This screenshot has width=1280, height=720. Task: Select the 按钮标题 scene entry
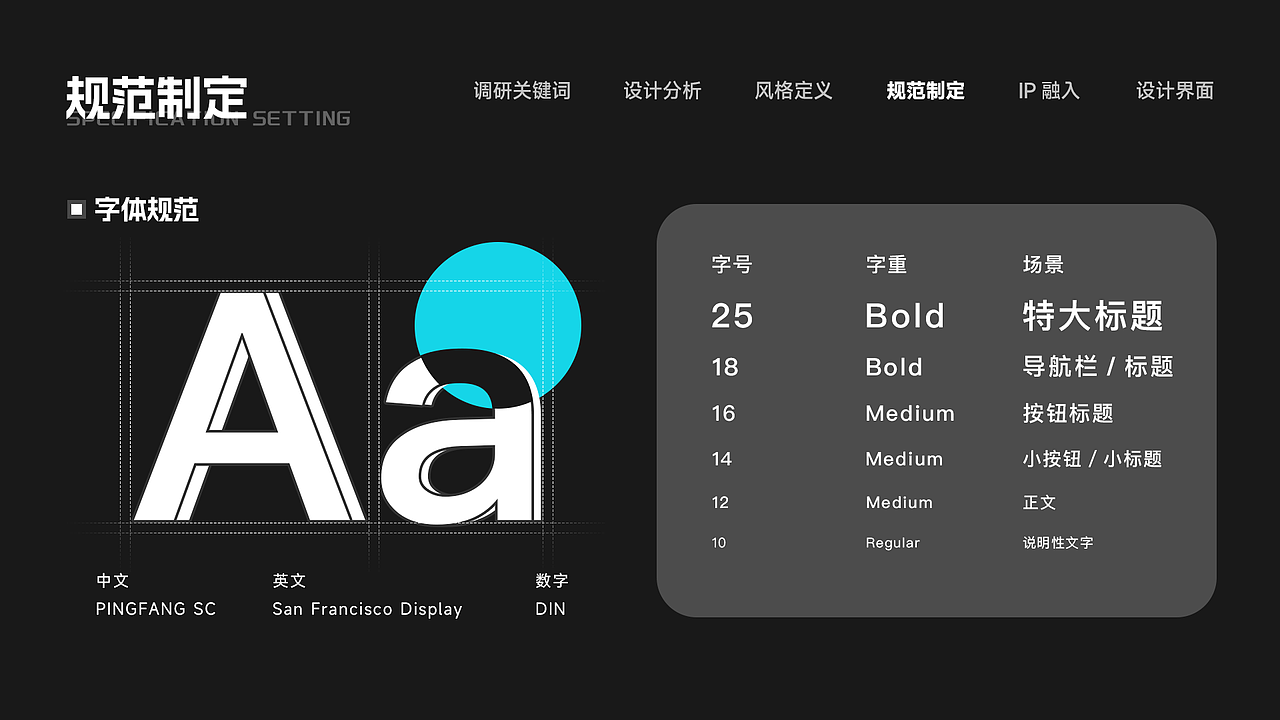[1067, 414]
